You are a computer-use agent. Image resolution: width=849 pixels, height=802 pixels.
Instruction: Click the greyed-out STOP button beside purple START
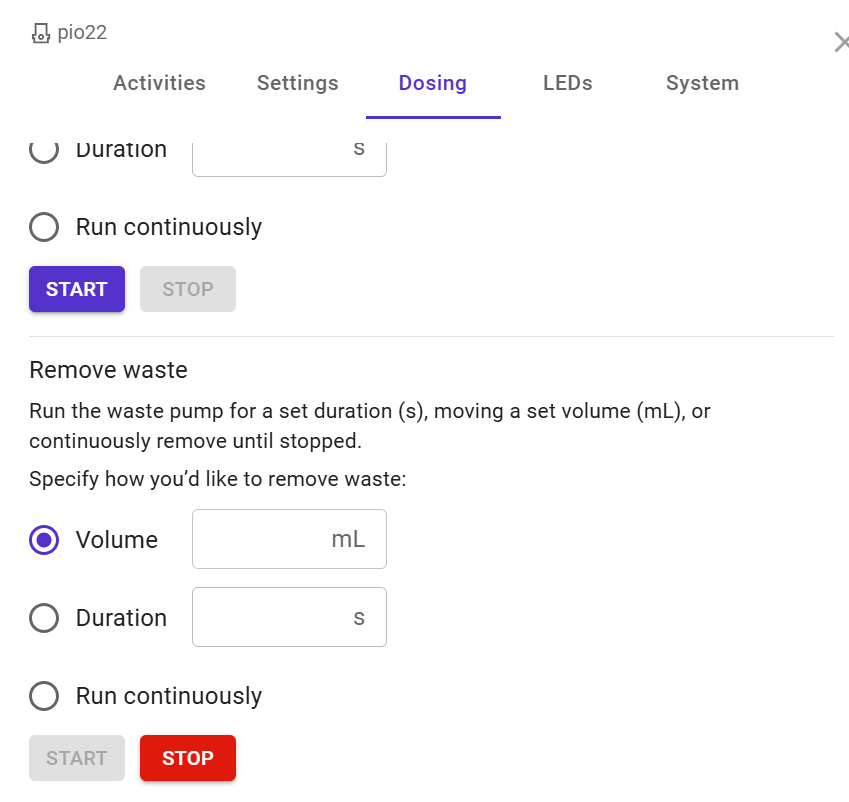click(x=188, y=289)
